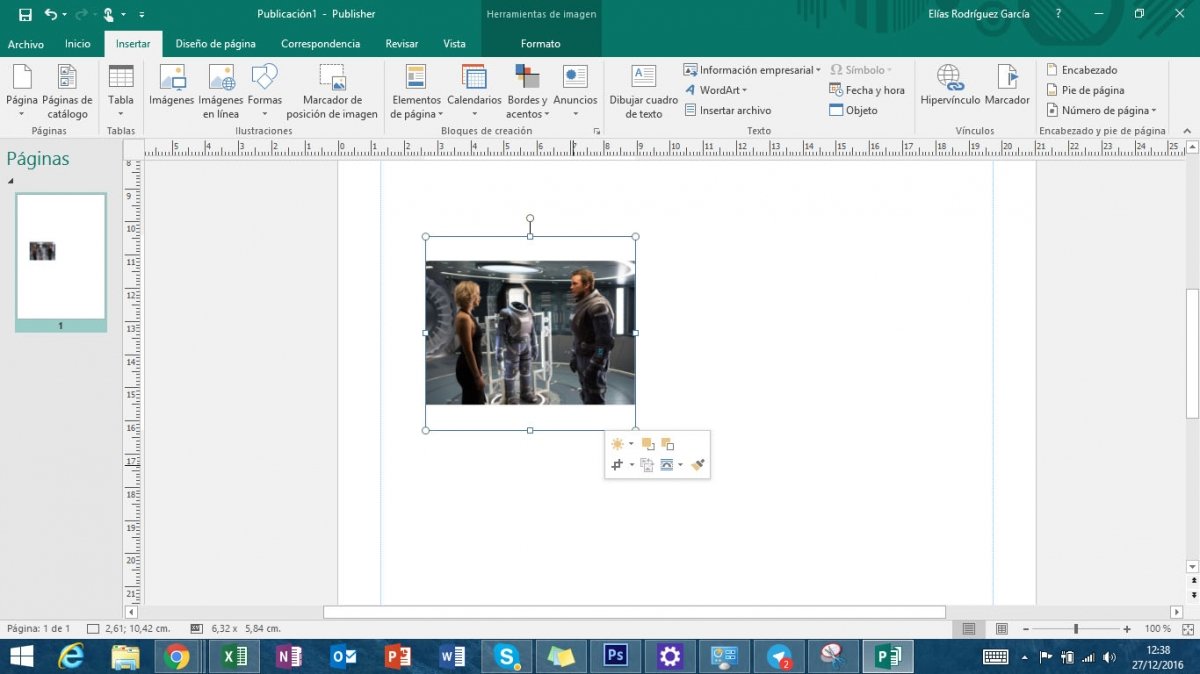Screen dimensions: 1200x674
Task: Click the horizontal scrollbar of the page
Action: (x=634, y=612)
